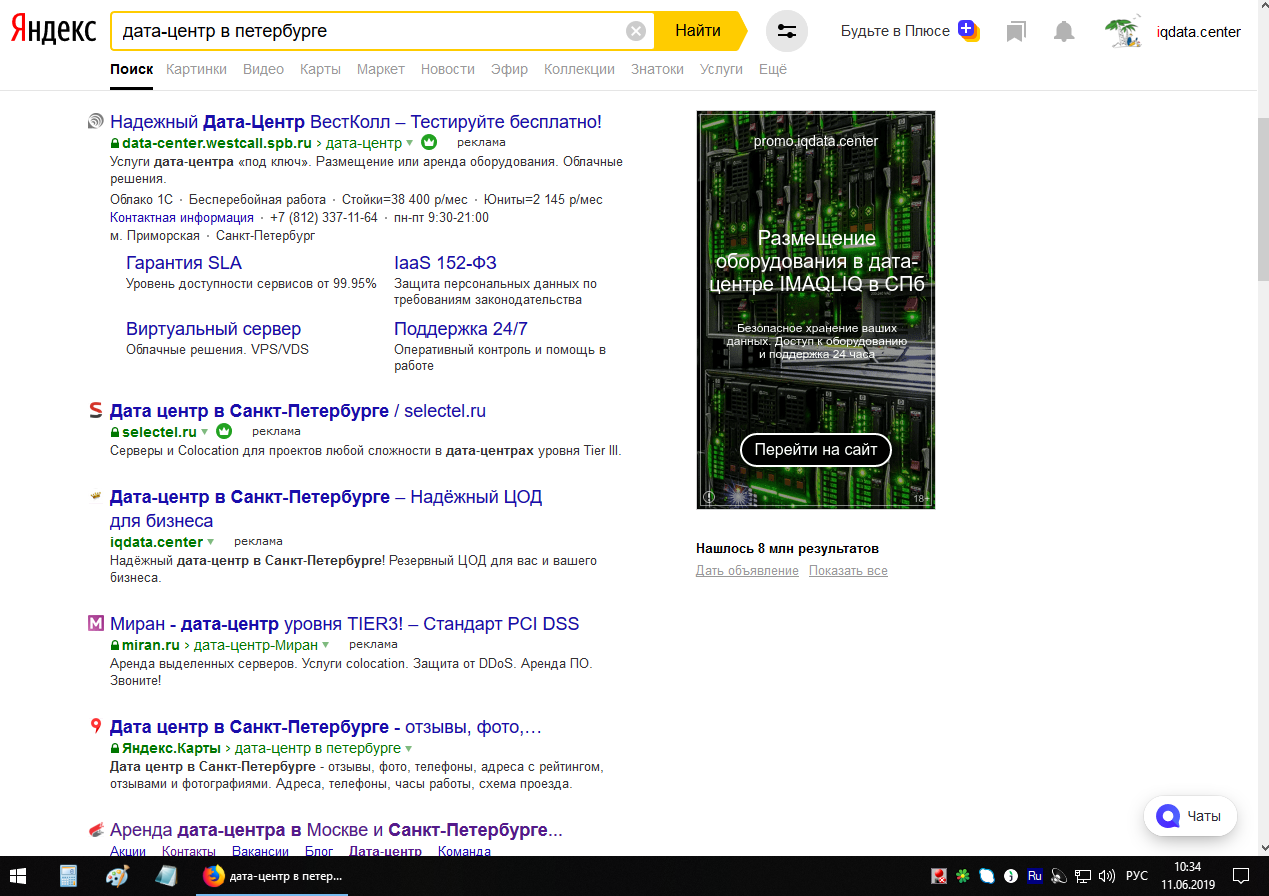Expand the arrow after westcall дата-центр URL
The width and height of the screenshot is (1269, 896).
(409, 143)
